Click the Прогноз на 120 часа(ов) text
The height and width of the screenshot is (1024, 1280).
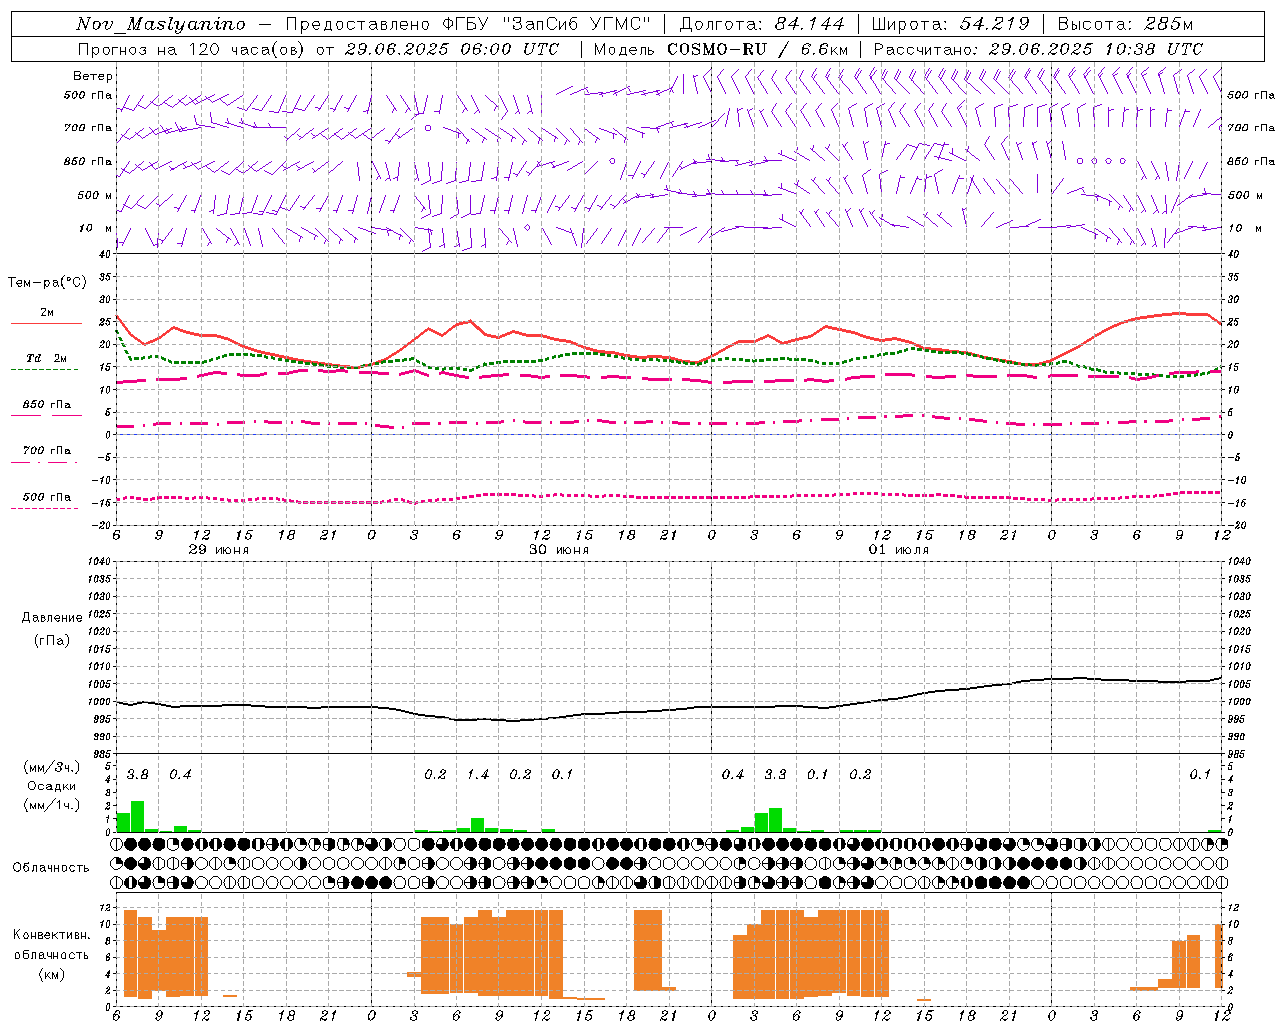pyautogui.click(x=192, y=49)
